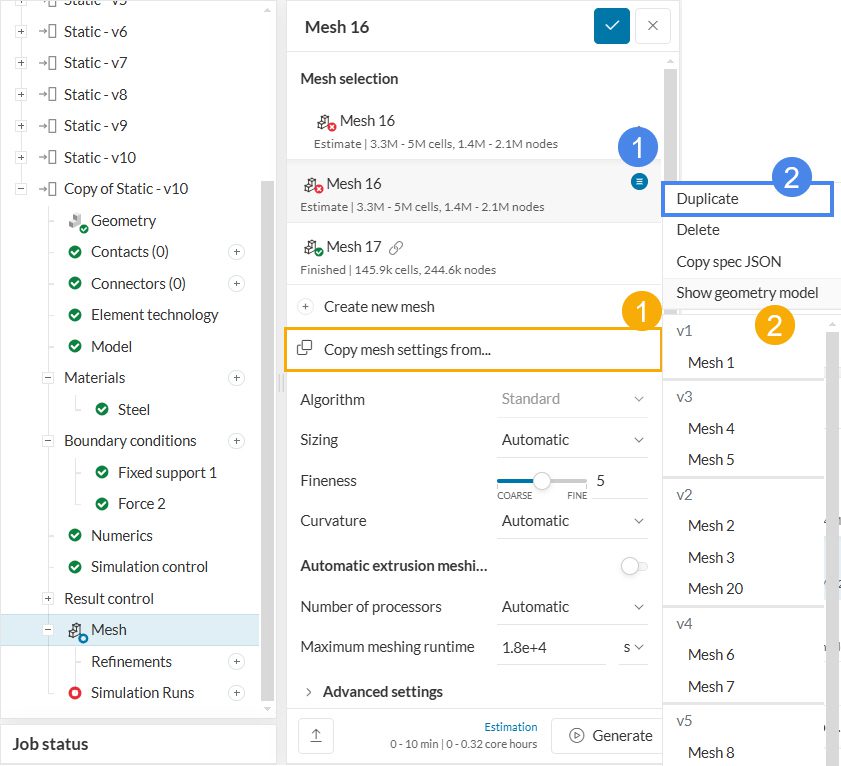Open the Sizing dropdown
This screenshot has width=841, height=766.
[x=573, y=440]
